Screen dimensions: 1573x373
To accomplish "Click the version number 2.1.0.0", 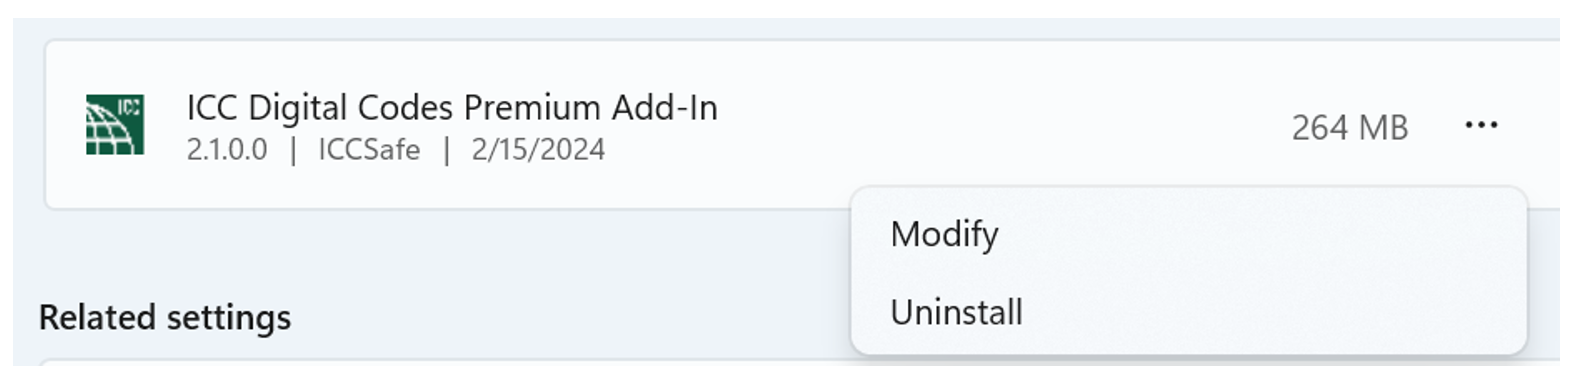I will (227, 150).
